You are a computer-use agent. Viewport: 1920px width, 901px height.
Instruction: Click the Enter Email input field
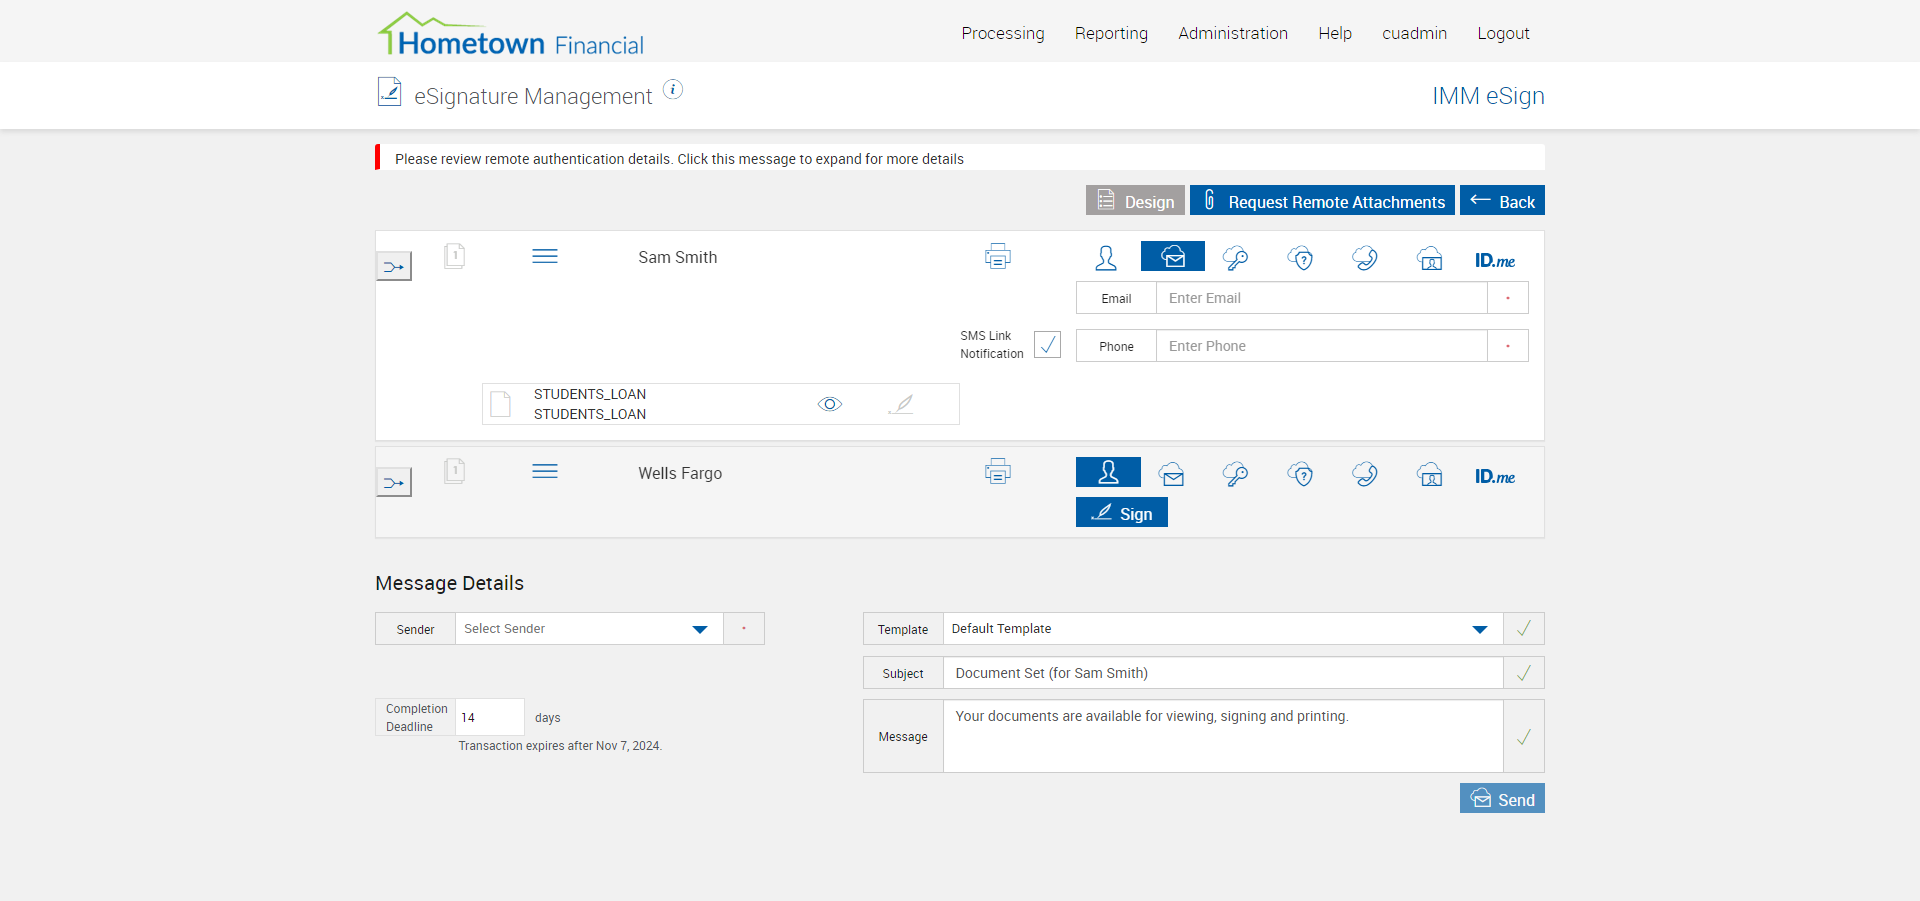[1321, 298]
